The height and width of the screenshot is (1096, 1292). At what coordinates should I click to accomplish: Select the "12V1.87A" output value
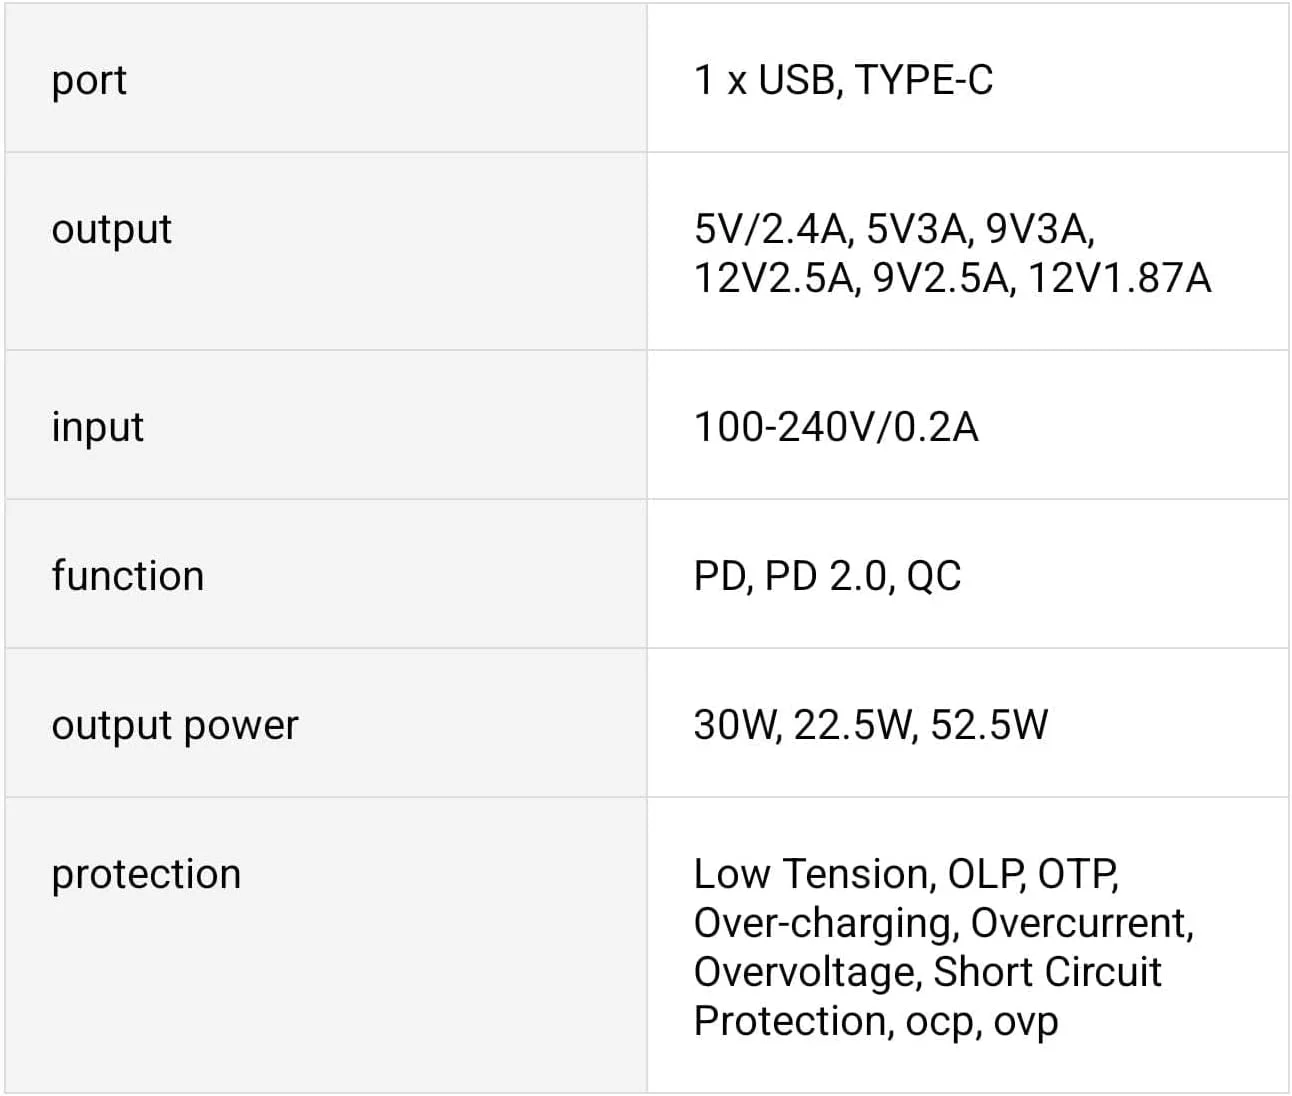(x=1119, y=278)
